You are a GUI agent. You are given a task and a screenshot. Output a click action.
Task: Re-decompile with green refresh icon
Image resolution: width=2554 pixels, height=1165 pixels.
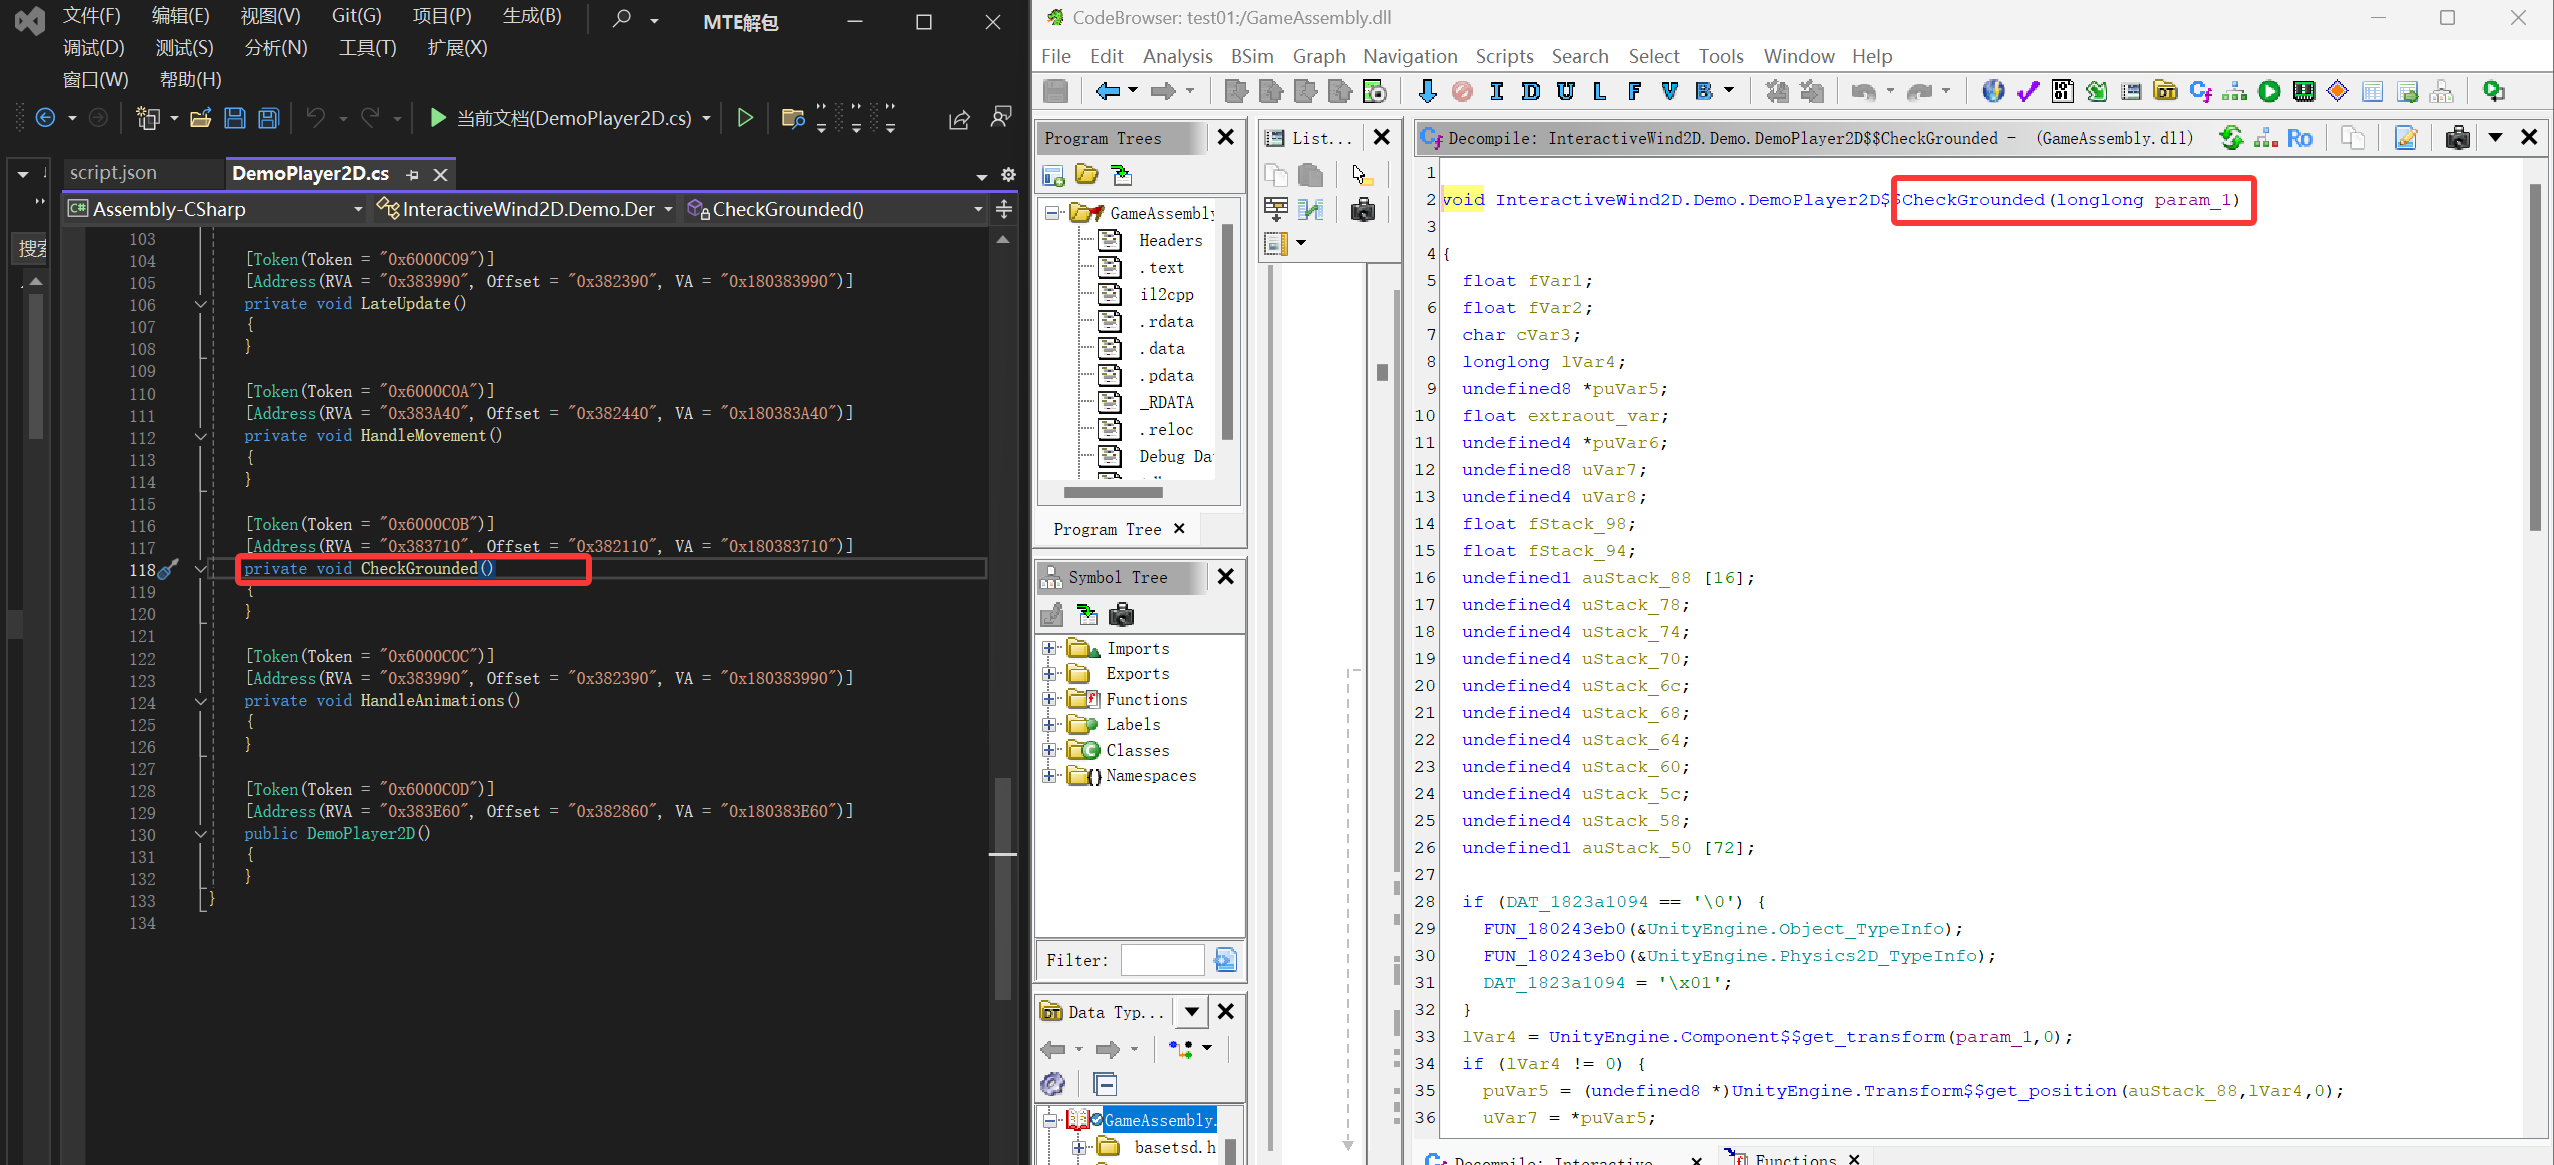[2231, 138]
